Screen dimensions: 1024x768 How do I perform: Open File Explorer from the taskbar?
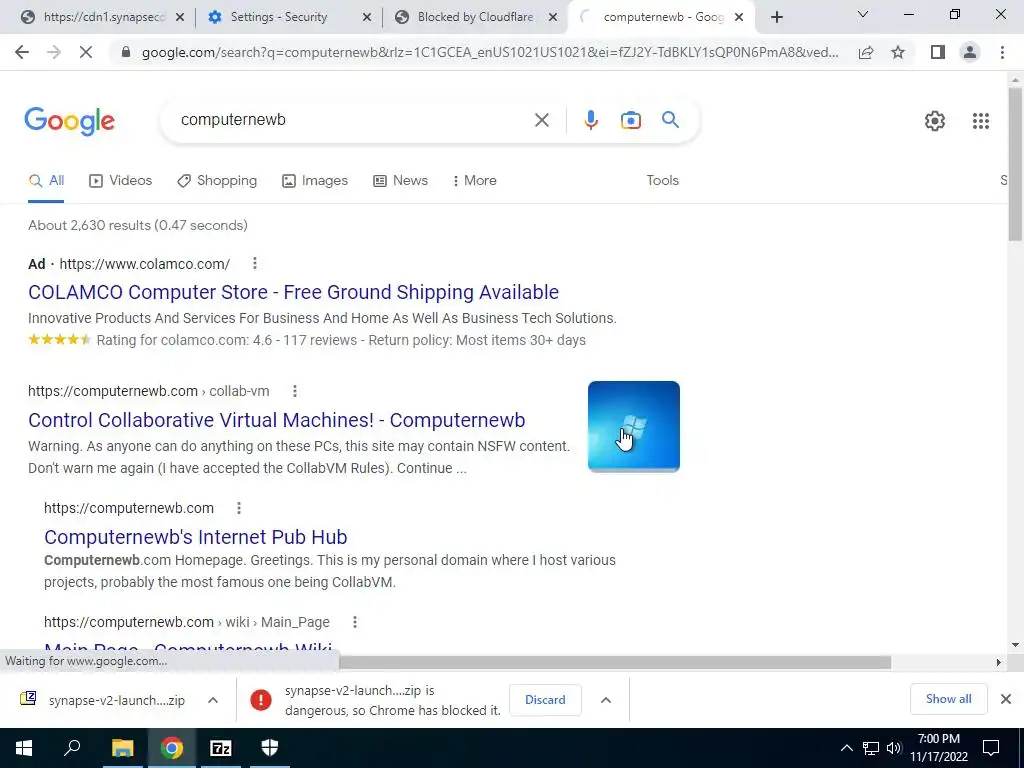pyautogui.click(x=122, y=748)
